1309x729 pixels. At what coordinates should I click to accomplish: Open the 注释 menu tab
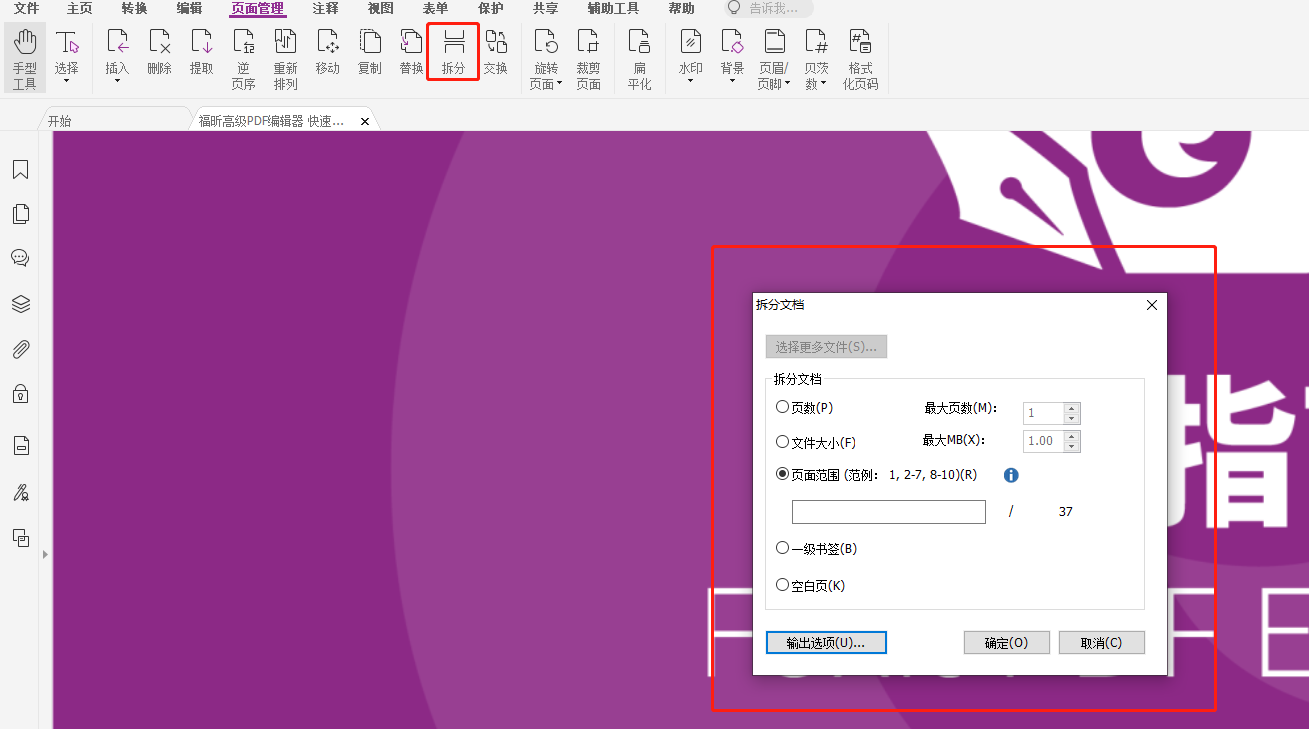click(325, 9)
